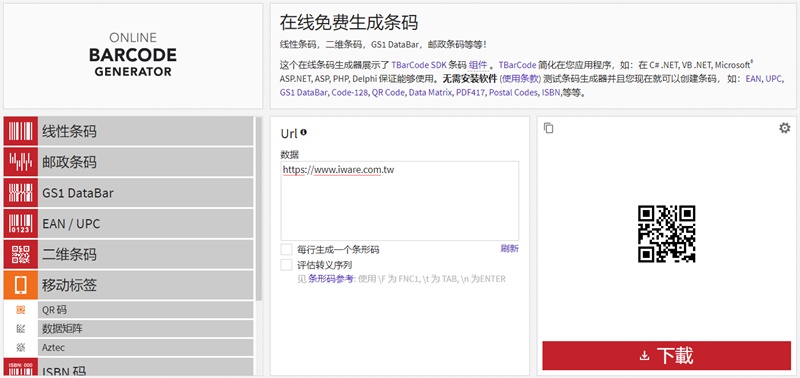Click the postal barcode icon
Image resolution: width=800 pixels, height=378 pixels.
pos(21,162)
